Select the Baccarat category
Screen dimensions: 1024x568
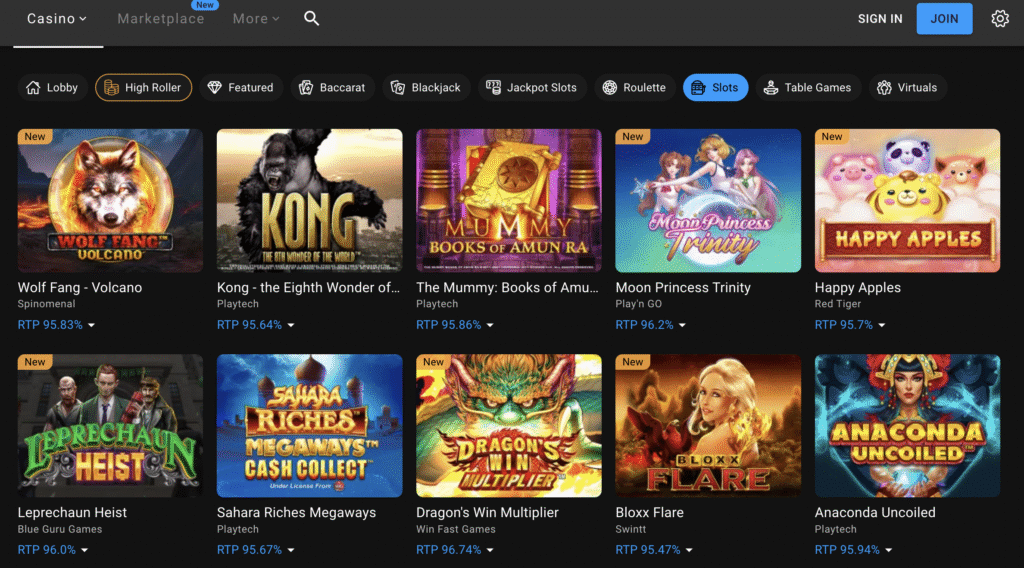332,87
